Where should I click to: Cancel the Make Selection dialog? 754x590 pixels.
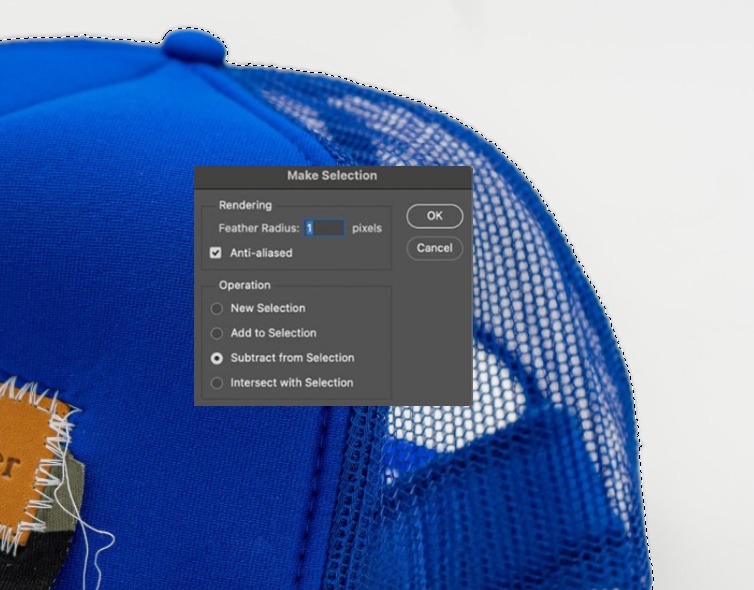[434, 248]
